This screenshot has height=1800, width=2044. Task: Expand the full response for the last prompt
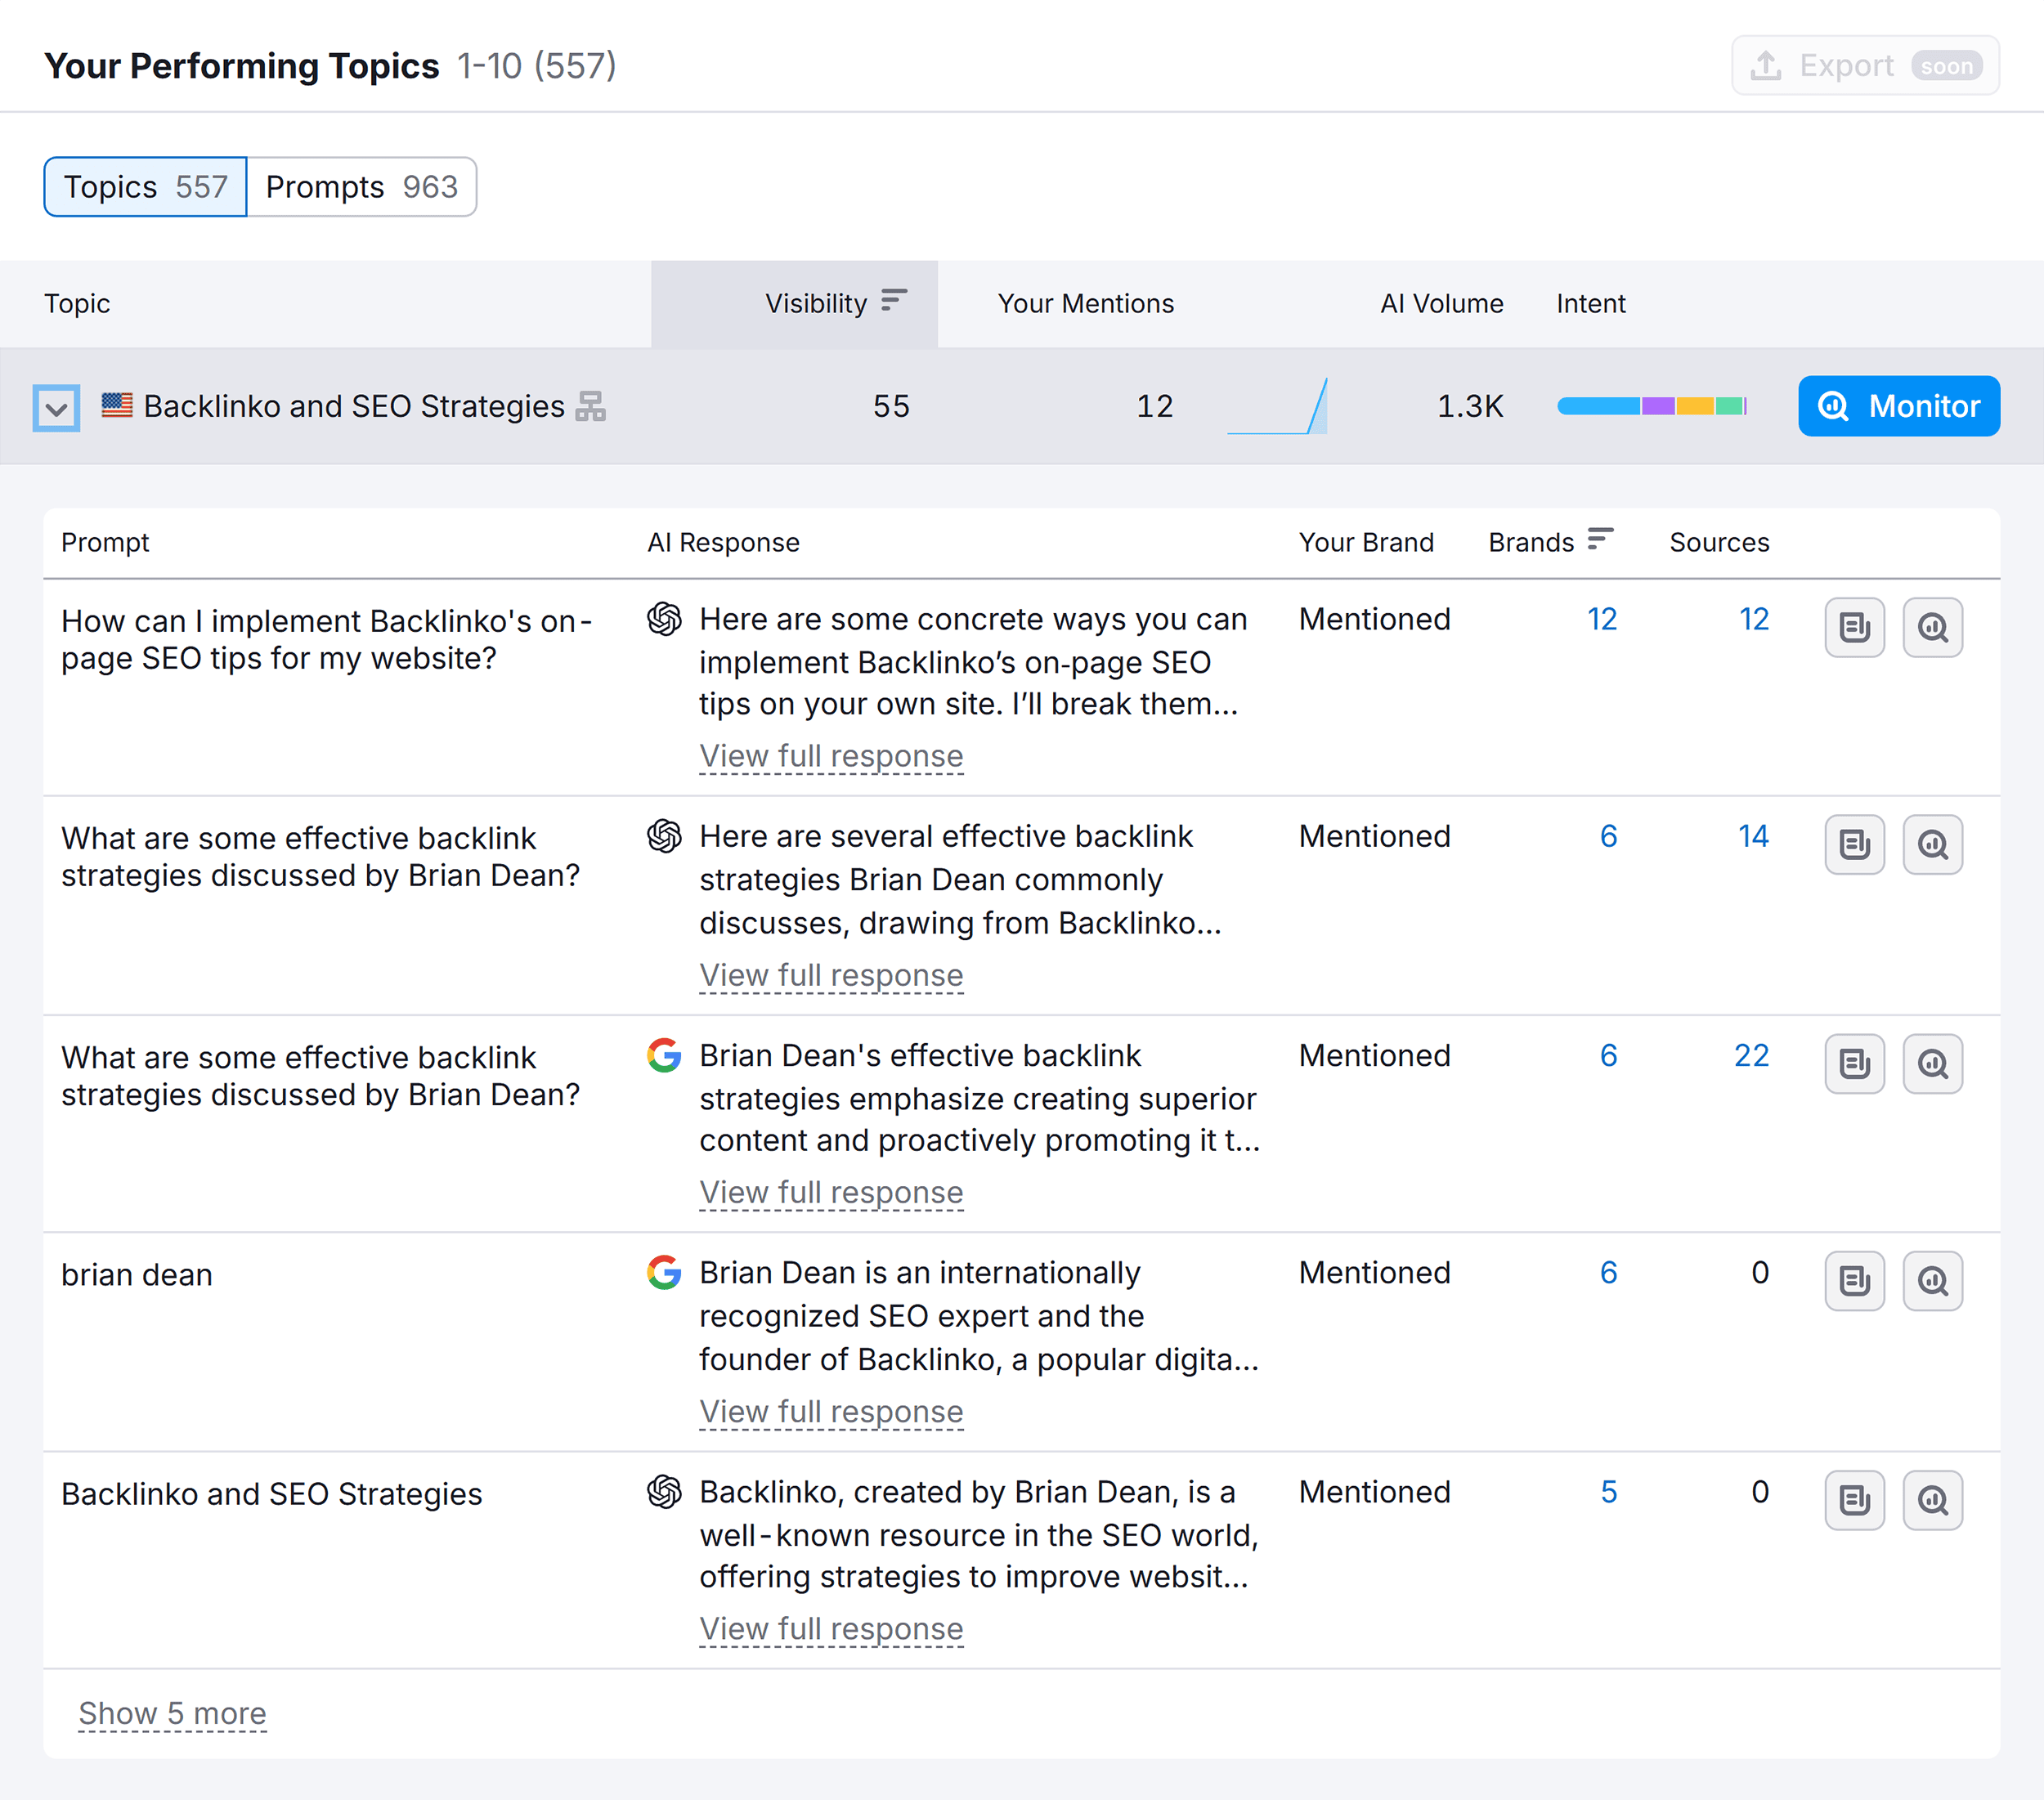point(830,1629)
